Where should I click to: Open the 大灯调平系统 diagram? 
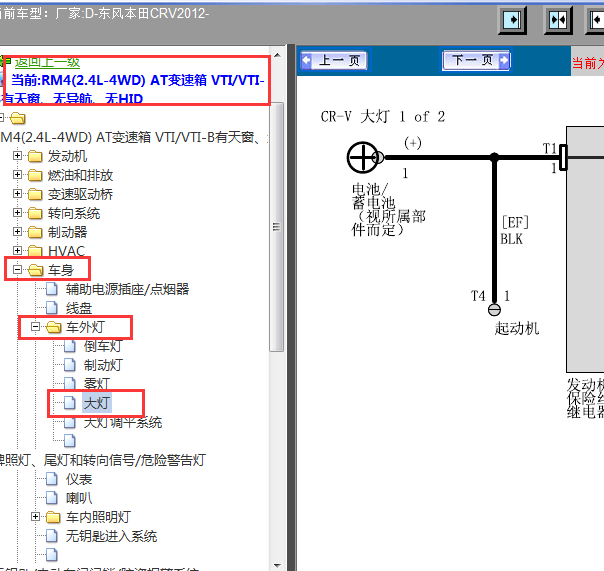[x=123, y=422]
